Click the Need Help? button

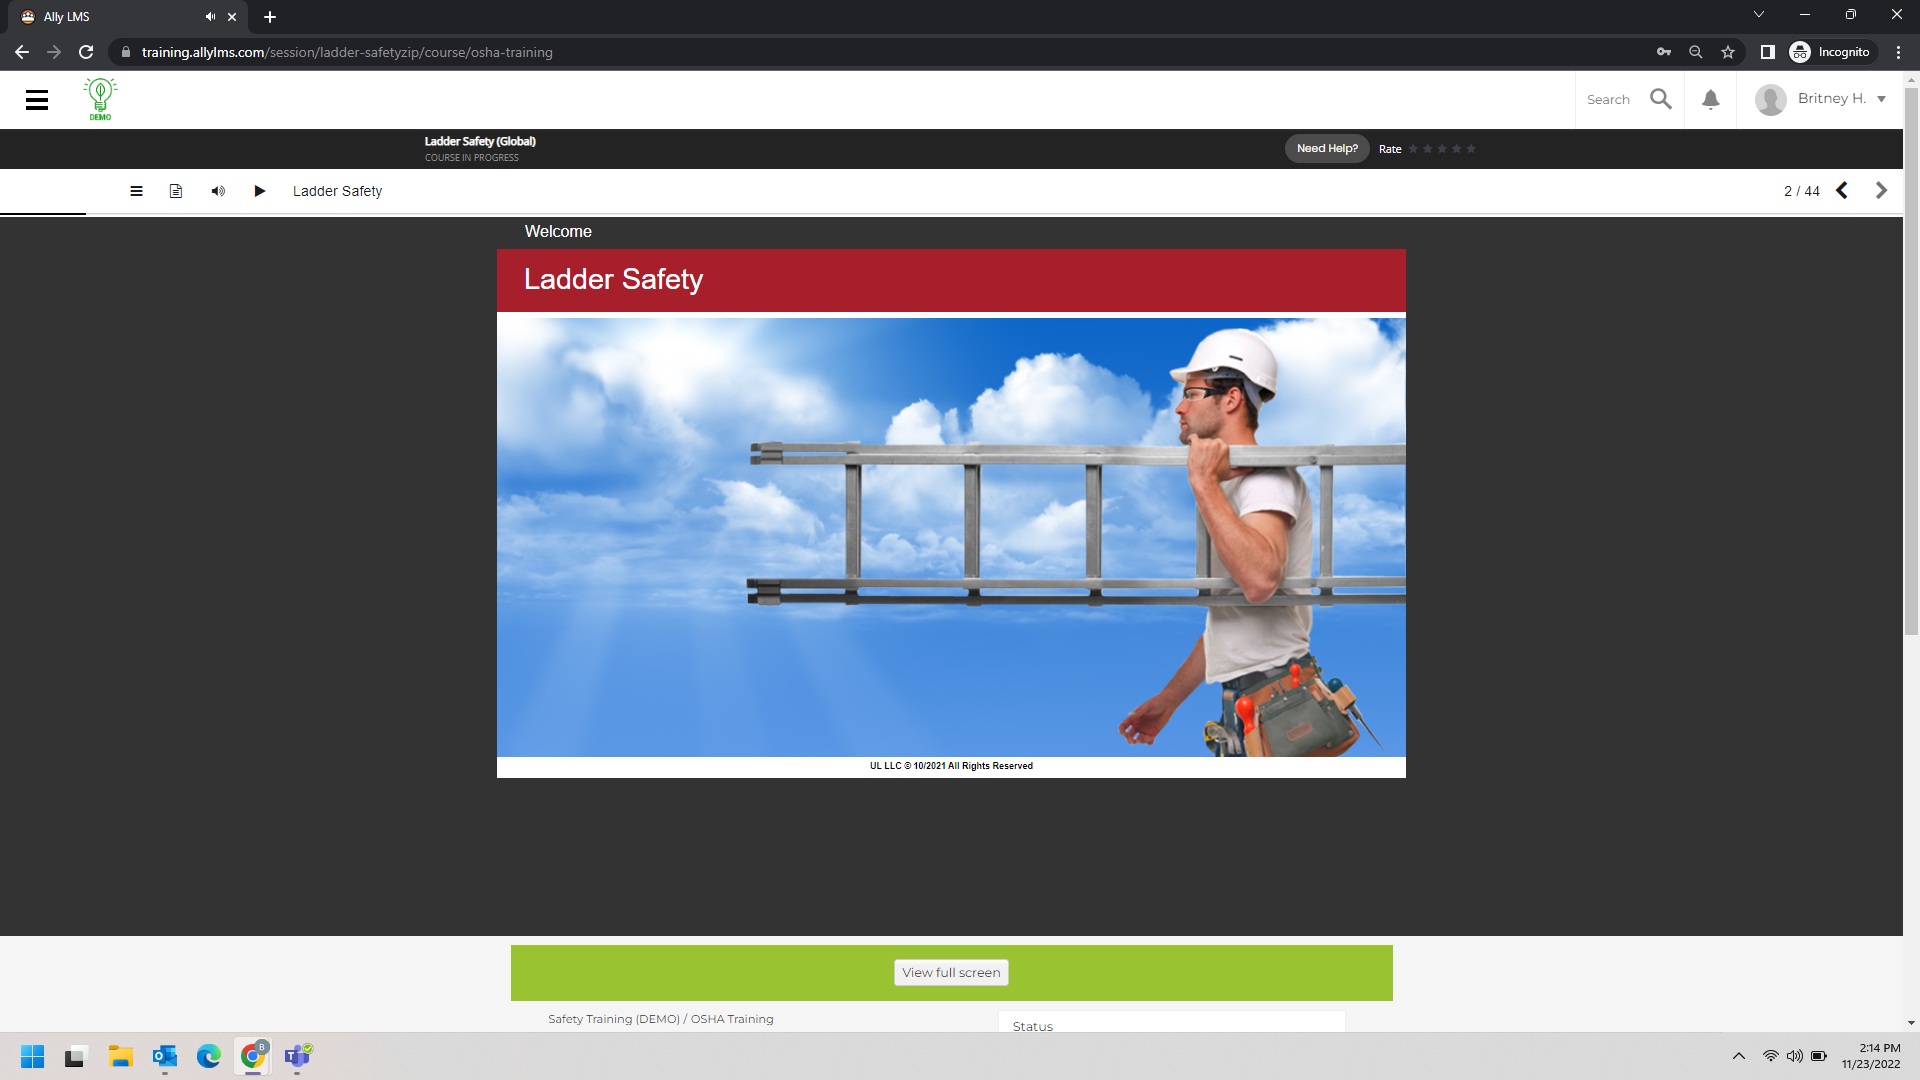[1327, 149]
